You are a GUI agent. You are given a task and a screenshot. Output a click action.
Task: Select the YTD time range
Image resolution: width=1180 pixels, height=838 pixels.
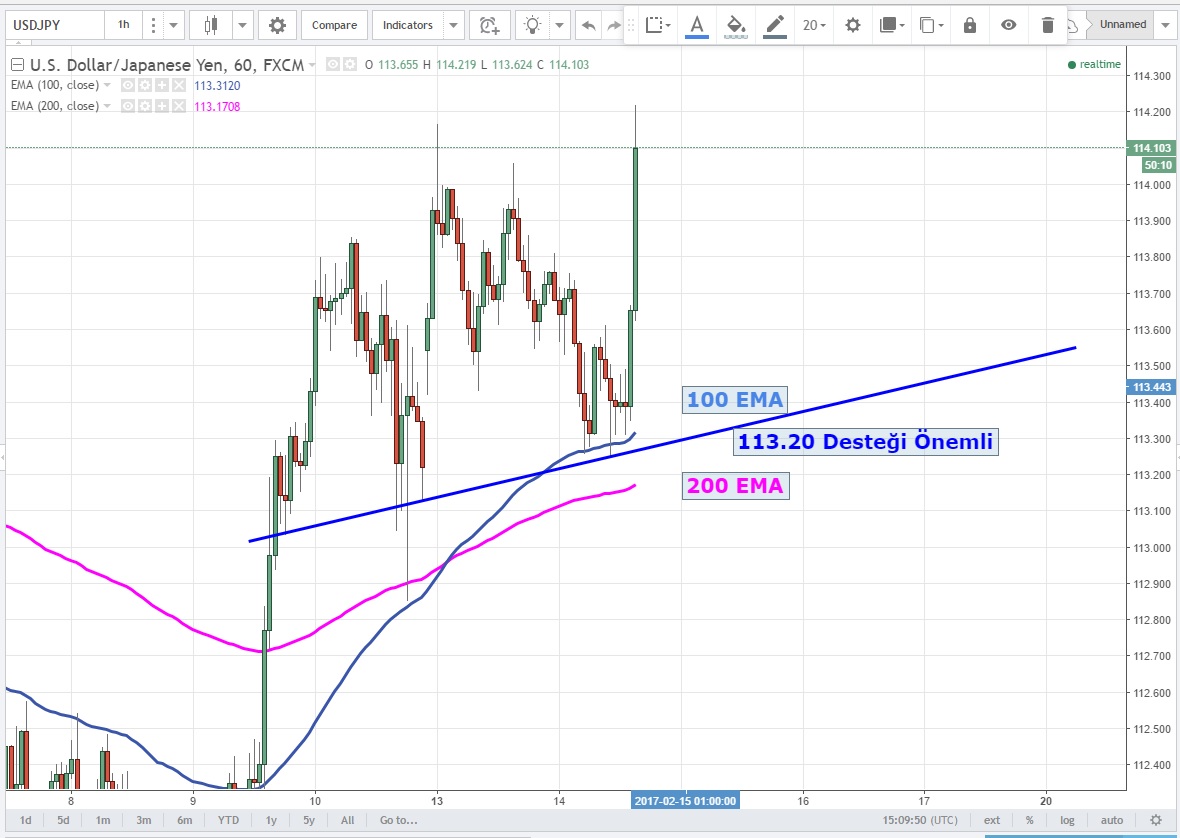click(228, 820)
